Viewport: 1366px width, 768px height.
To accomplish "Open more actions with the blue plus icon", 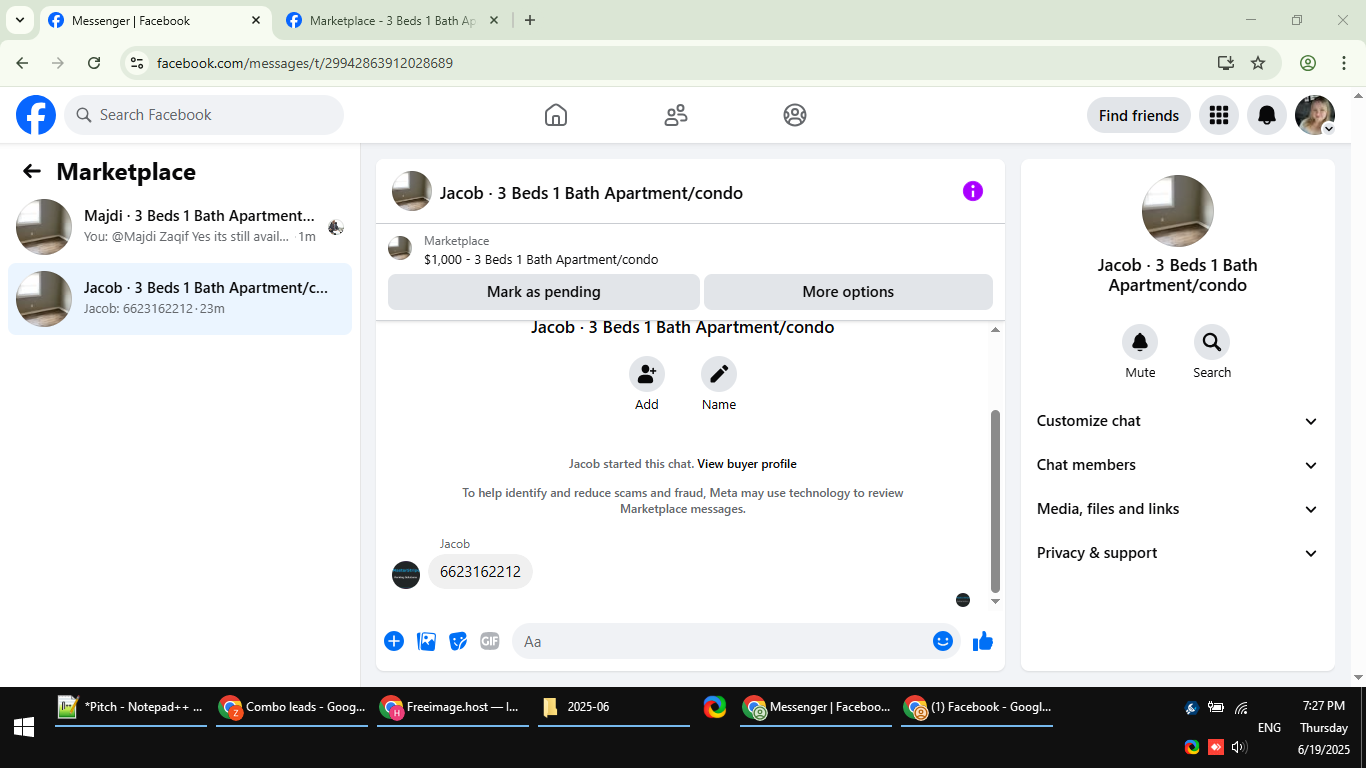I will 394,641.
